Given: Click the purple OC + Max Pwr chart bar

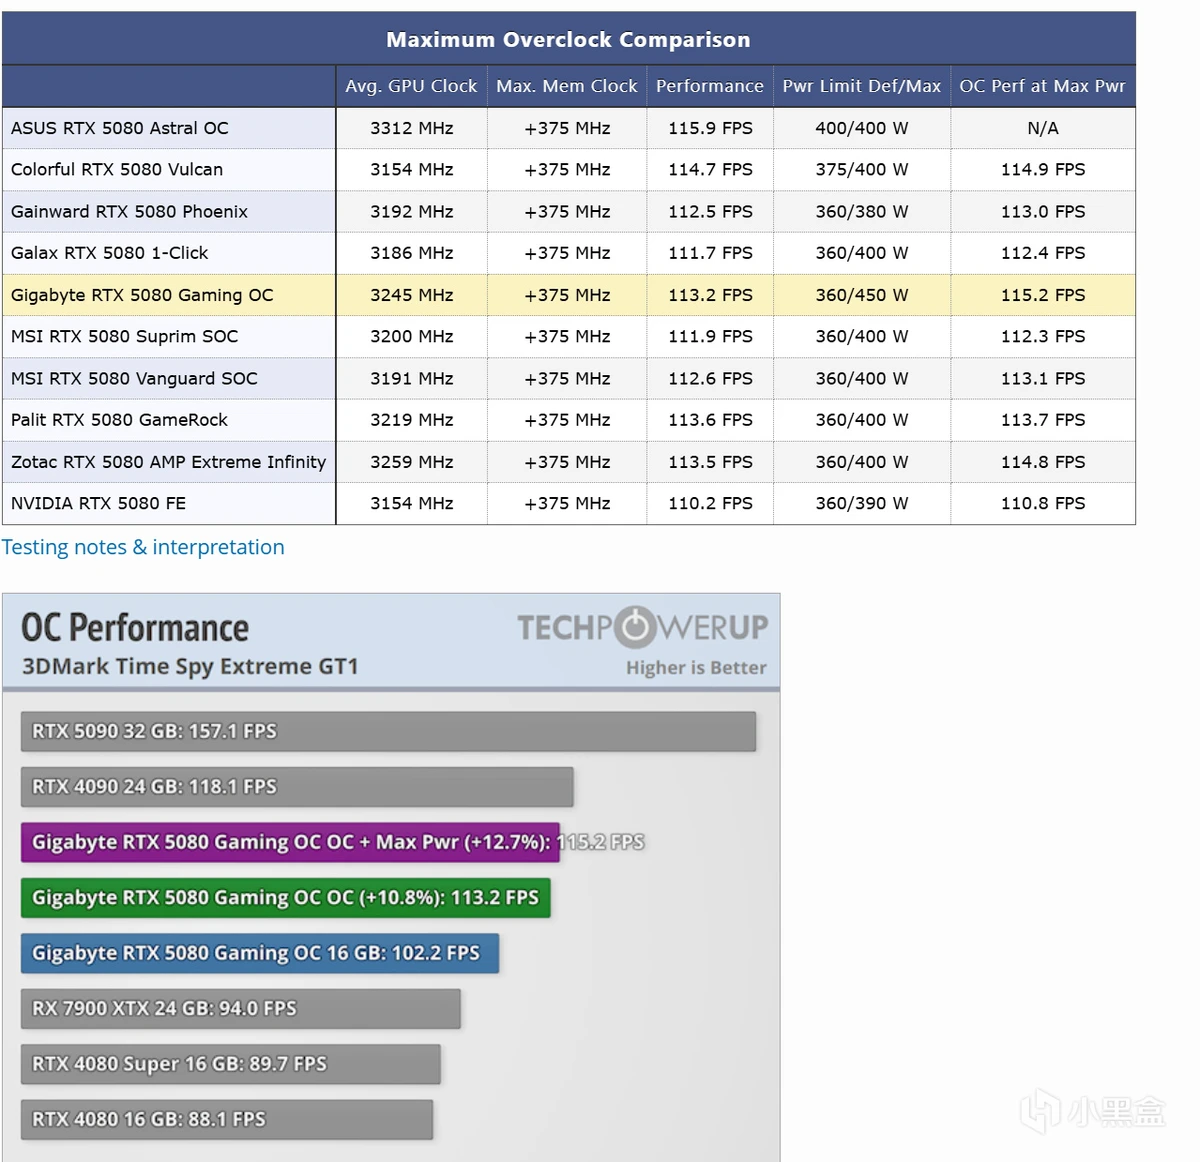Looking at the screenshot, I should click(x=288, y=842).
